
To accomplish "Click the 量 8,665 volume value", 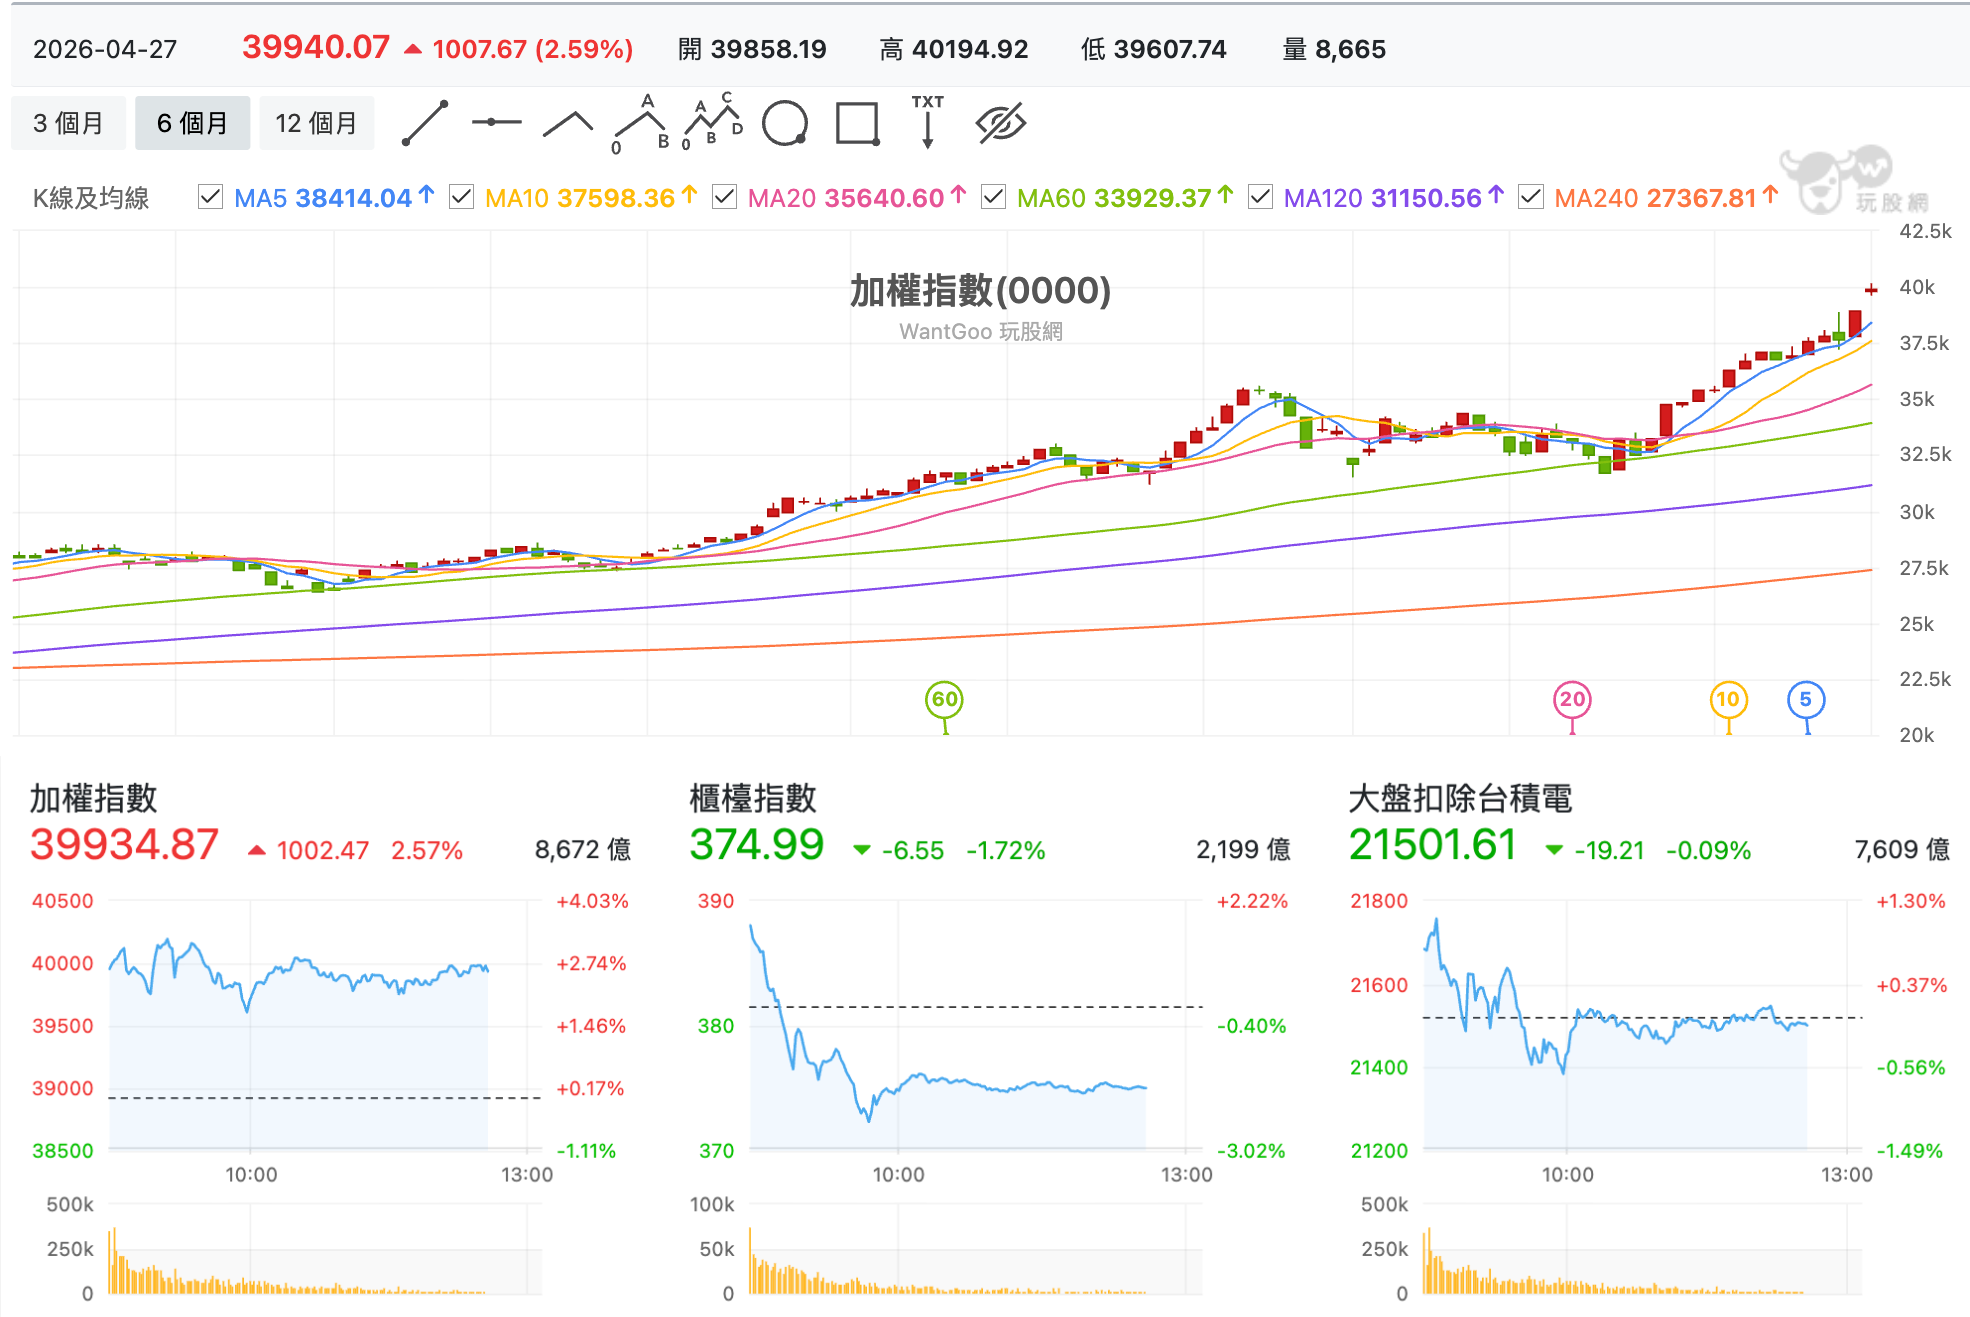I will tap(1334, 49).
